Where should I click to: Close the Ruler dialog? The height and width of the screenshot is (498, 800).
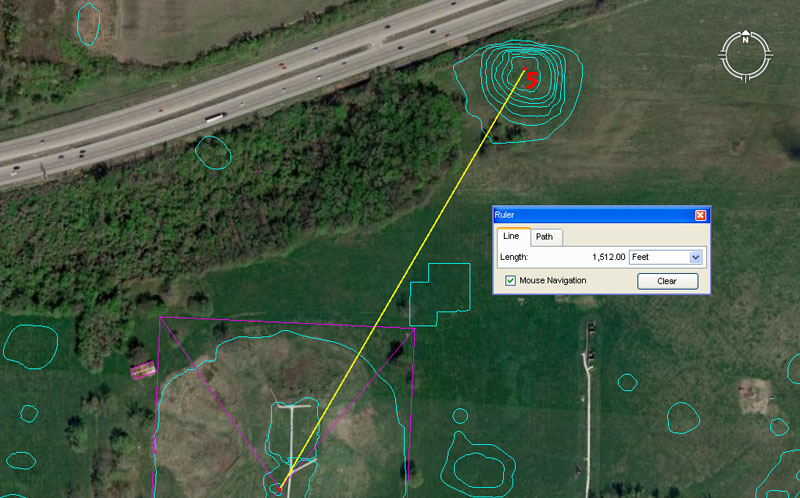(700, 215)
